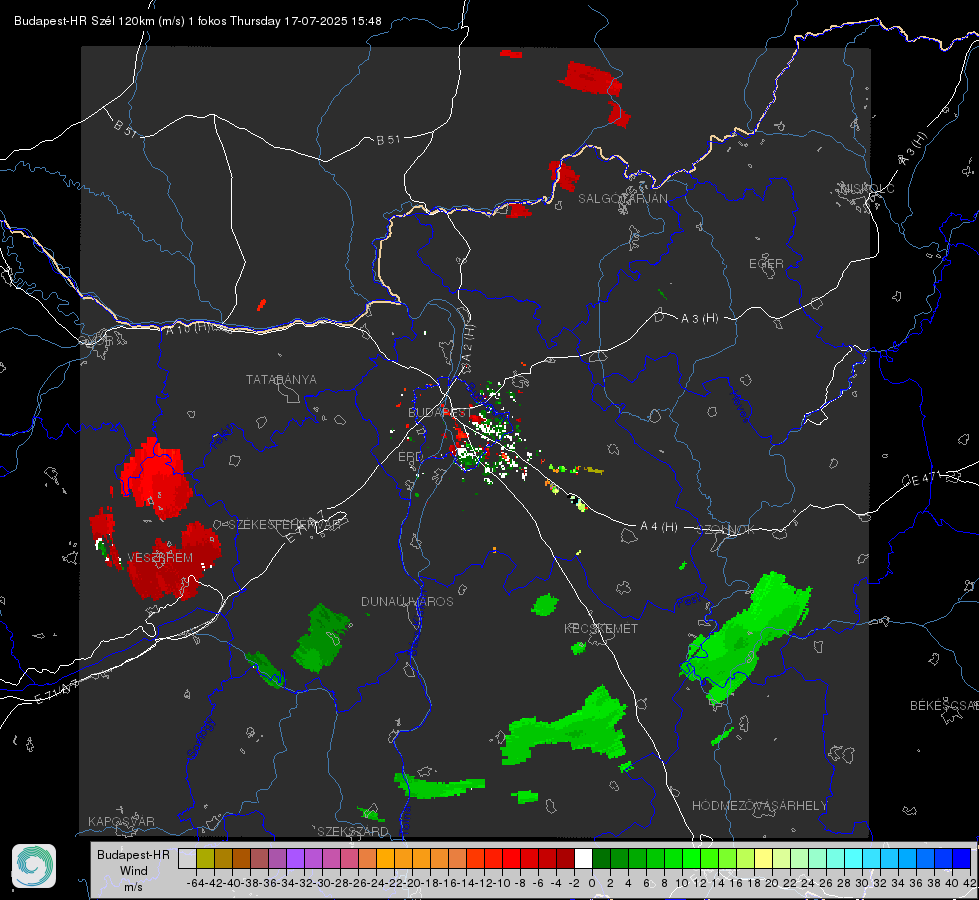Click the white zero-value swatch in the wind legend
The image size is (979, 900).
click(x=583, y=858)
